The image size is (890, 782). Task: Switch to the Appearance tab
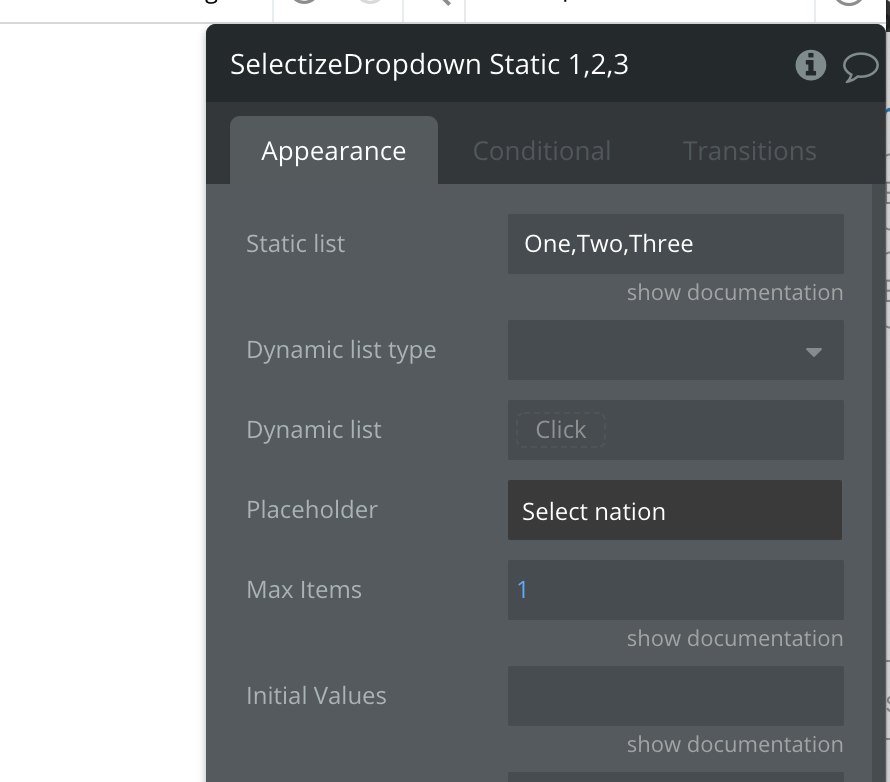click(x=334, y=151)
